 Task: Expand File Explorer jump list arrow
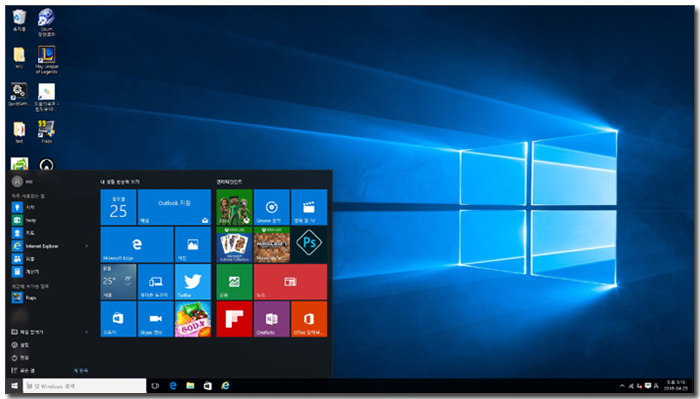click(87, 332)
